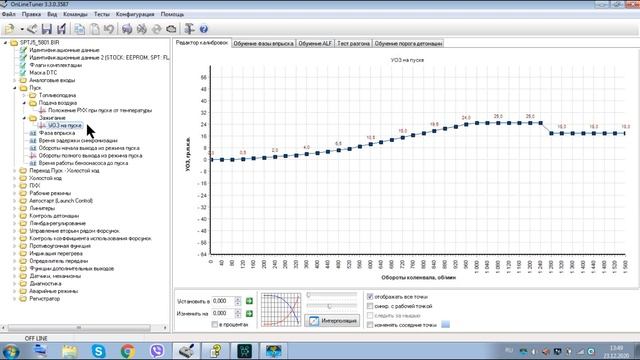Collapse the Пуск folder
The height and width of the screenshot is (360, 640).
15,88
